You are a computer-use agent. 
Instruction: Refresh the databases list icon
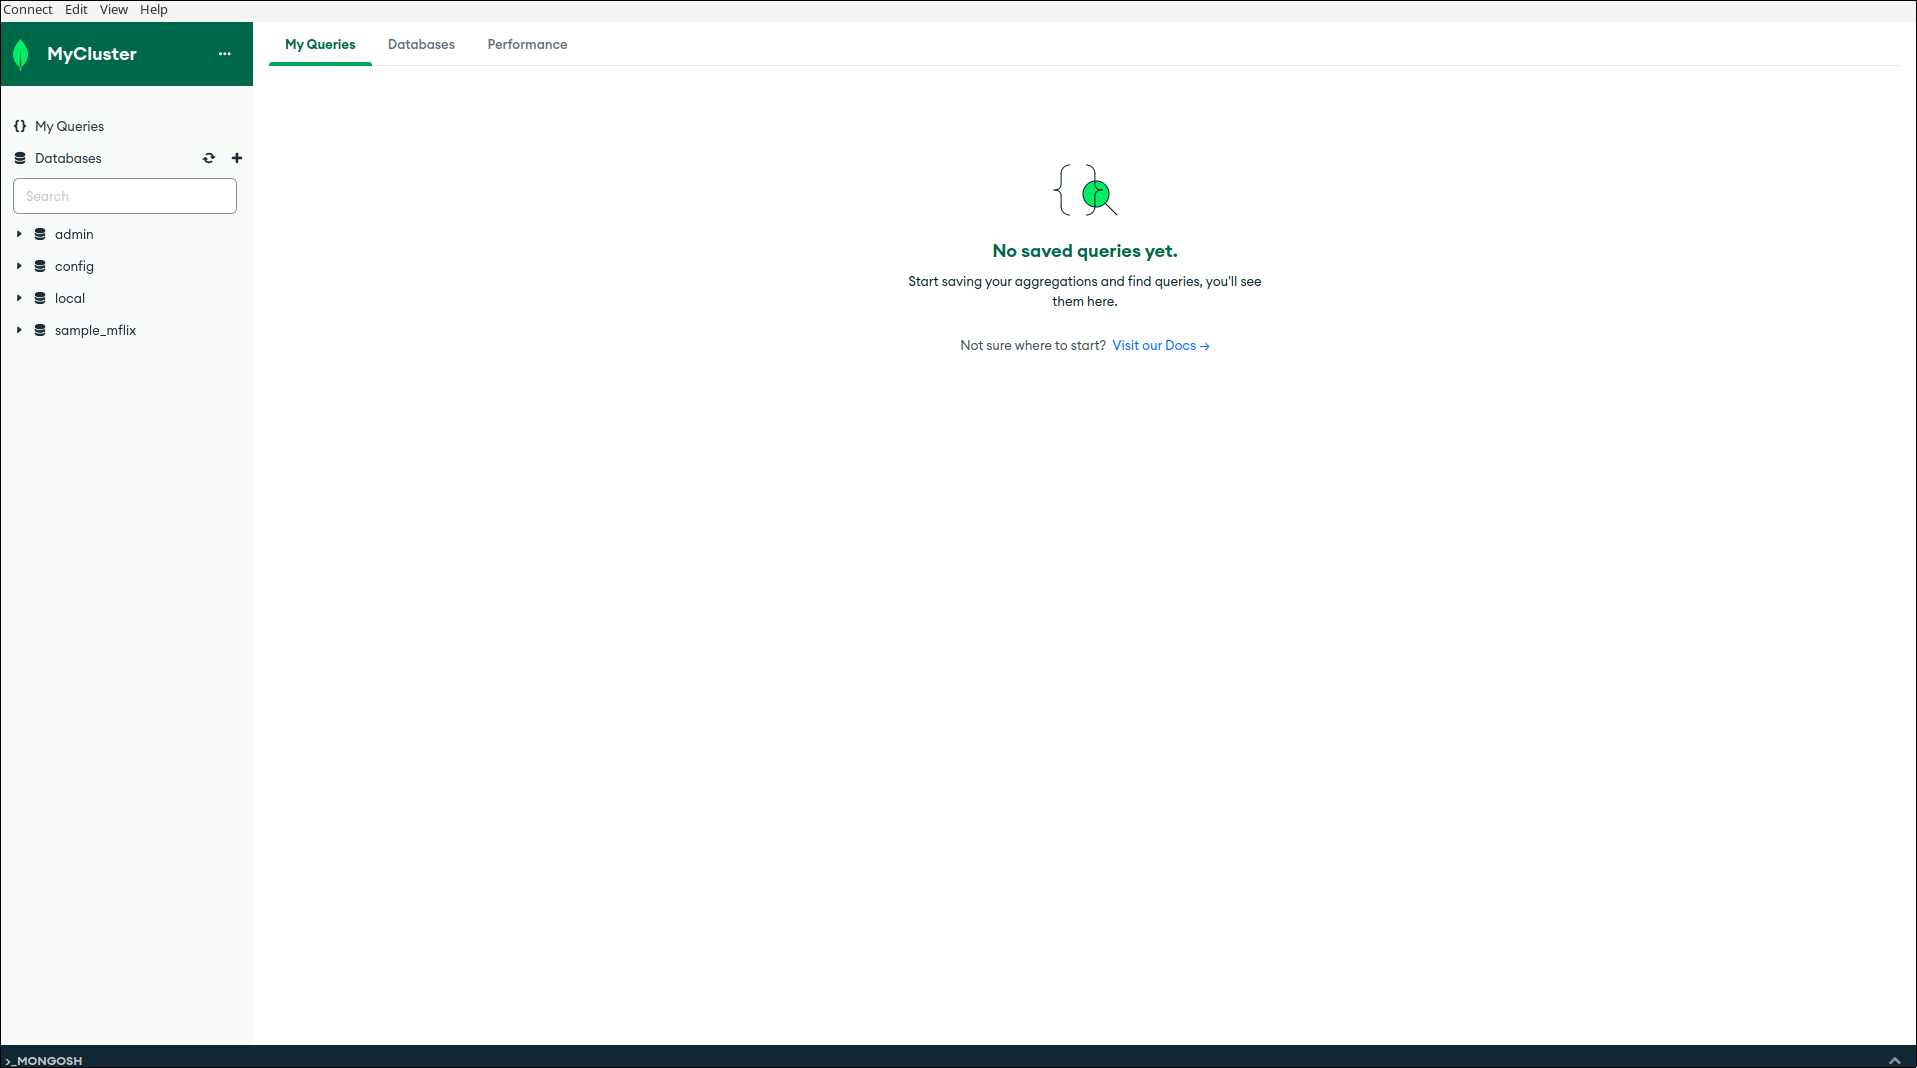click(209, 158)
